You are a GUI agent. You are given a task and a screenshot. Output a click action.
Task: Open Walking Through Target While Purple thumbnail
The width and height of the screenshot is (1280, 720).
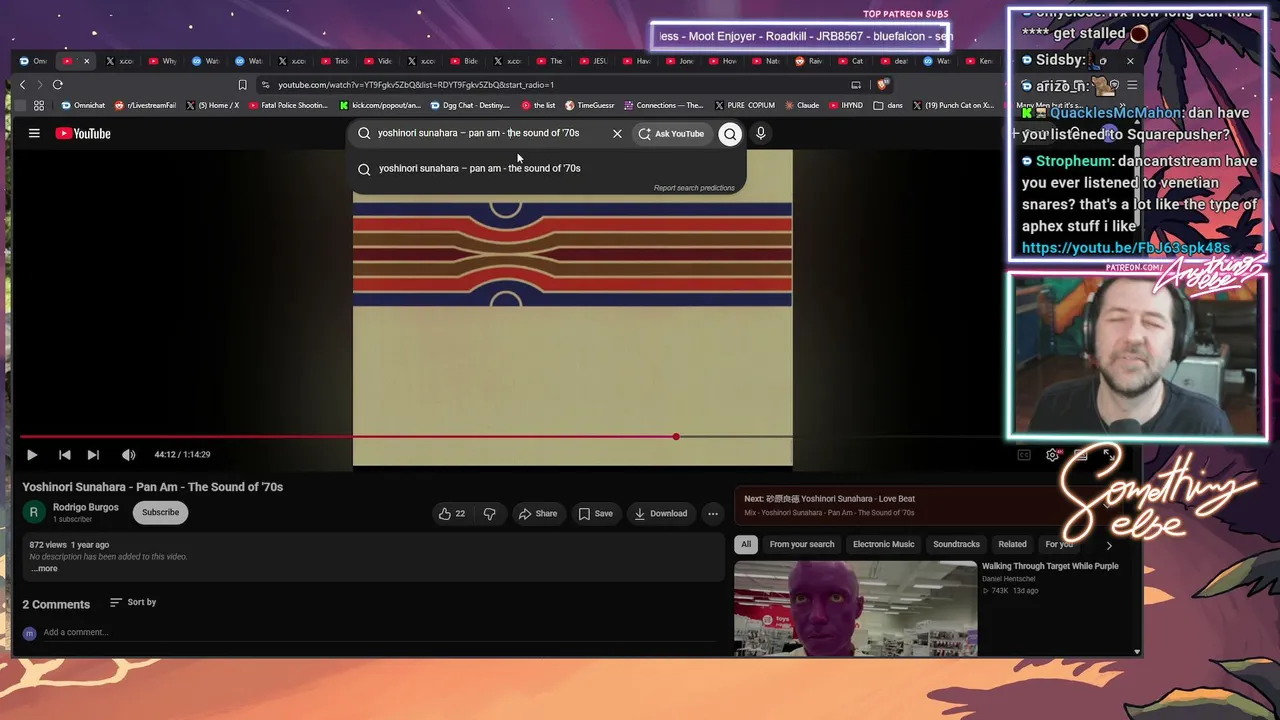point(856,608)
